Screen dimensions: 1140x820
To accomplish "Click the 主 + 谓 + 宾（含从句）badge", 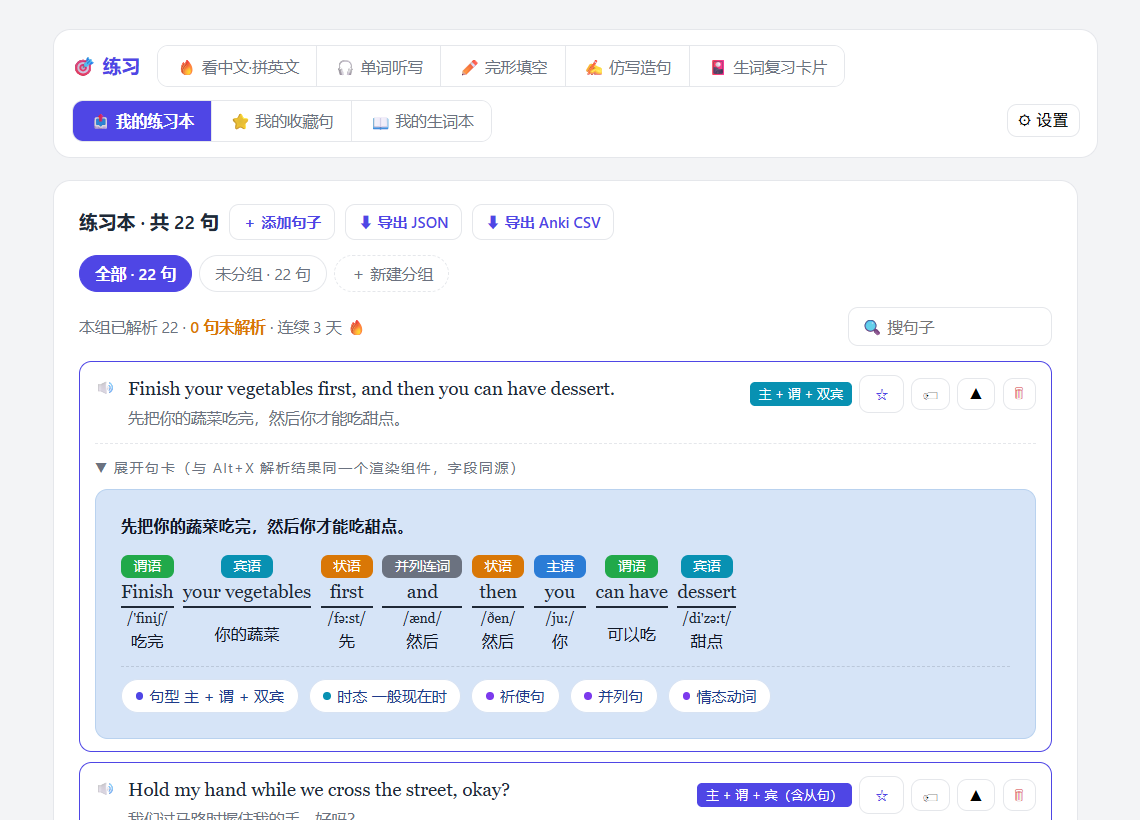I will point(774,795).
